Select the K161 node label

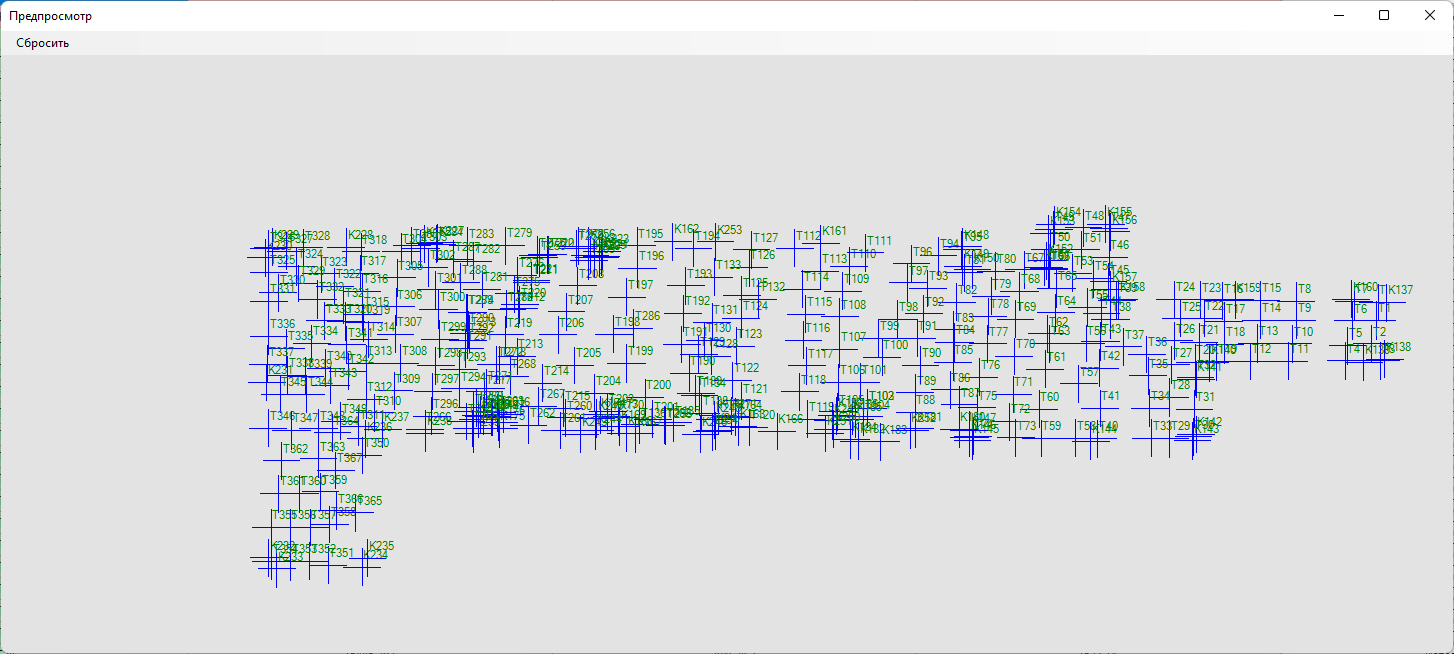[x=835, y=231]
